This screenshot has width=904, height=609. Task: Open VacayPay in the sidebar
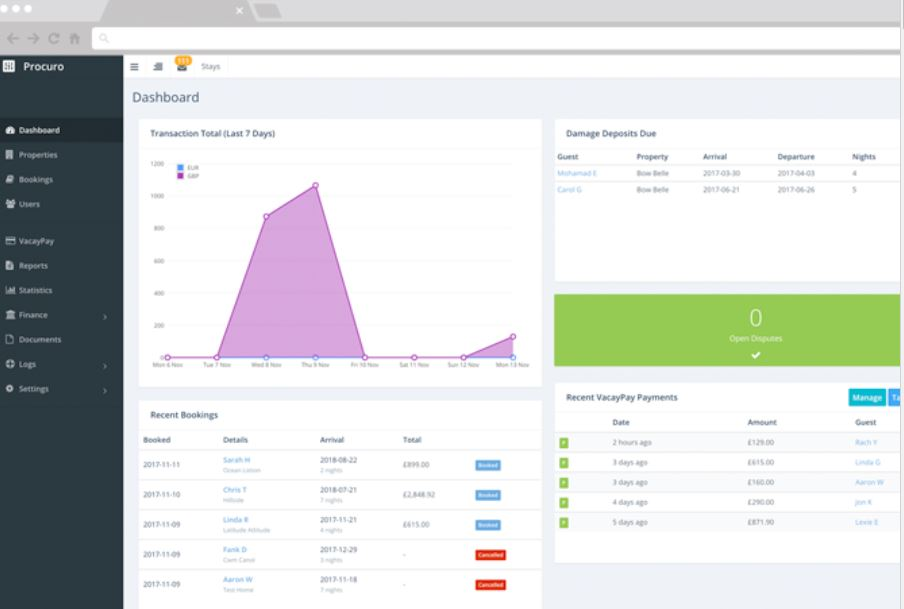(30, 241)
